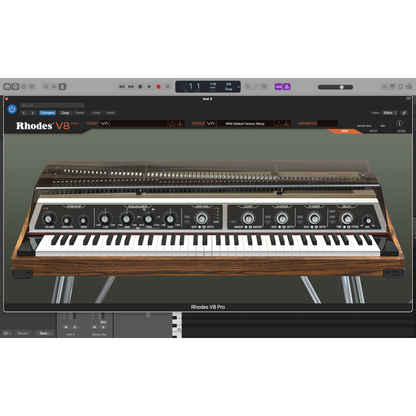
Task: Click the PARAMETER value field
Action: point(328,123)
